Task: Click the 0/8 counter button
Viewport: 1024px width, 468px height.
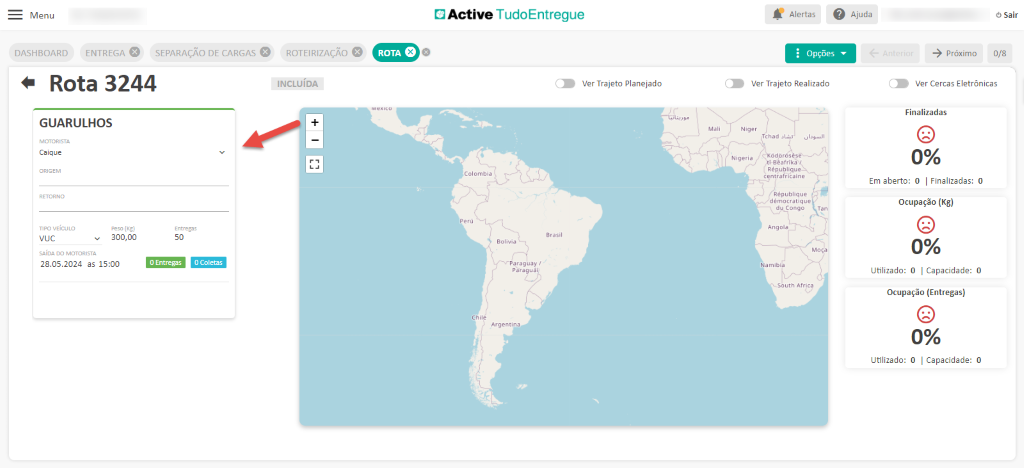Action: click(999, 54)
